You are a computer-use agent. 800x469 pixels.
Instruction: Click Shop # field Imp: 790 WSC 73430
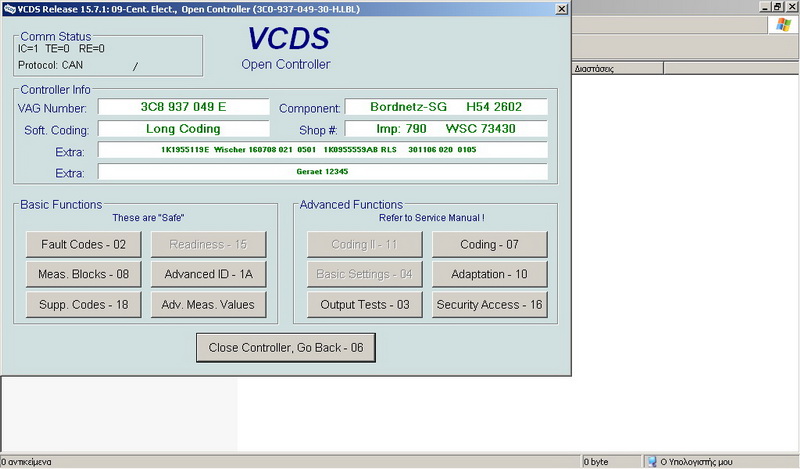(x=446, y=129)
